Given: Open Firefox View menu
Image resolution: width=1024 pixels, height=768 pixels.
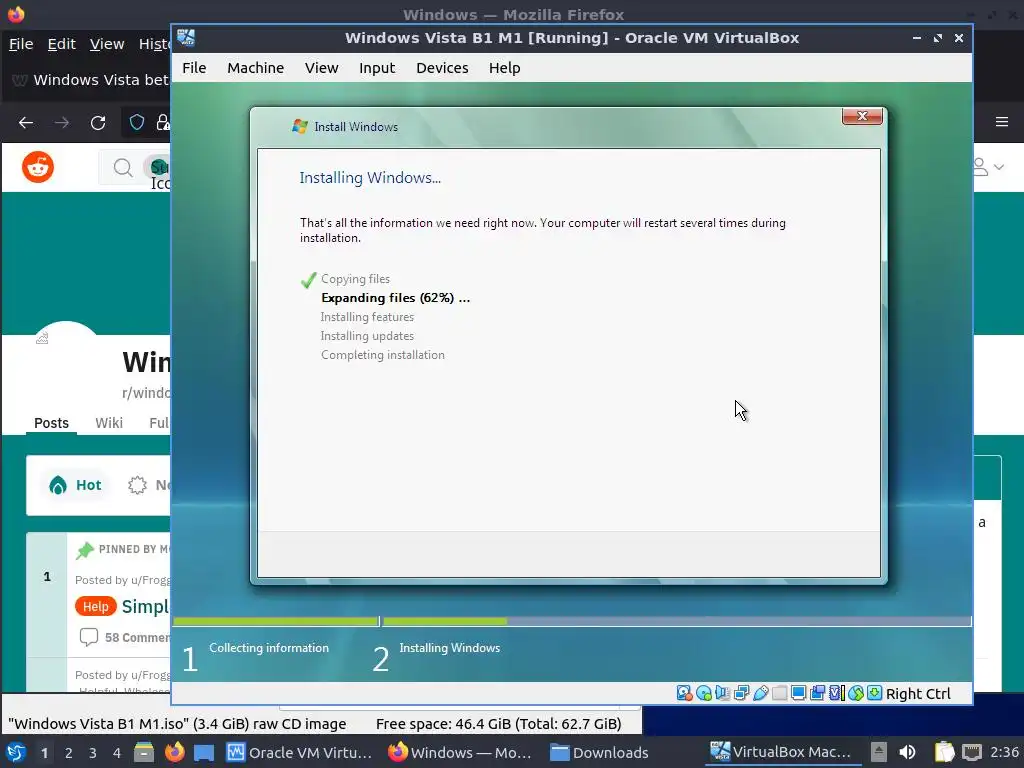Looking at the screenshot, I should [x=106, y=44].
